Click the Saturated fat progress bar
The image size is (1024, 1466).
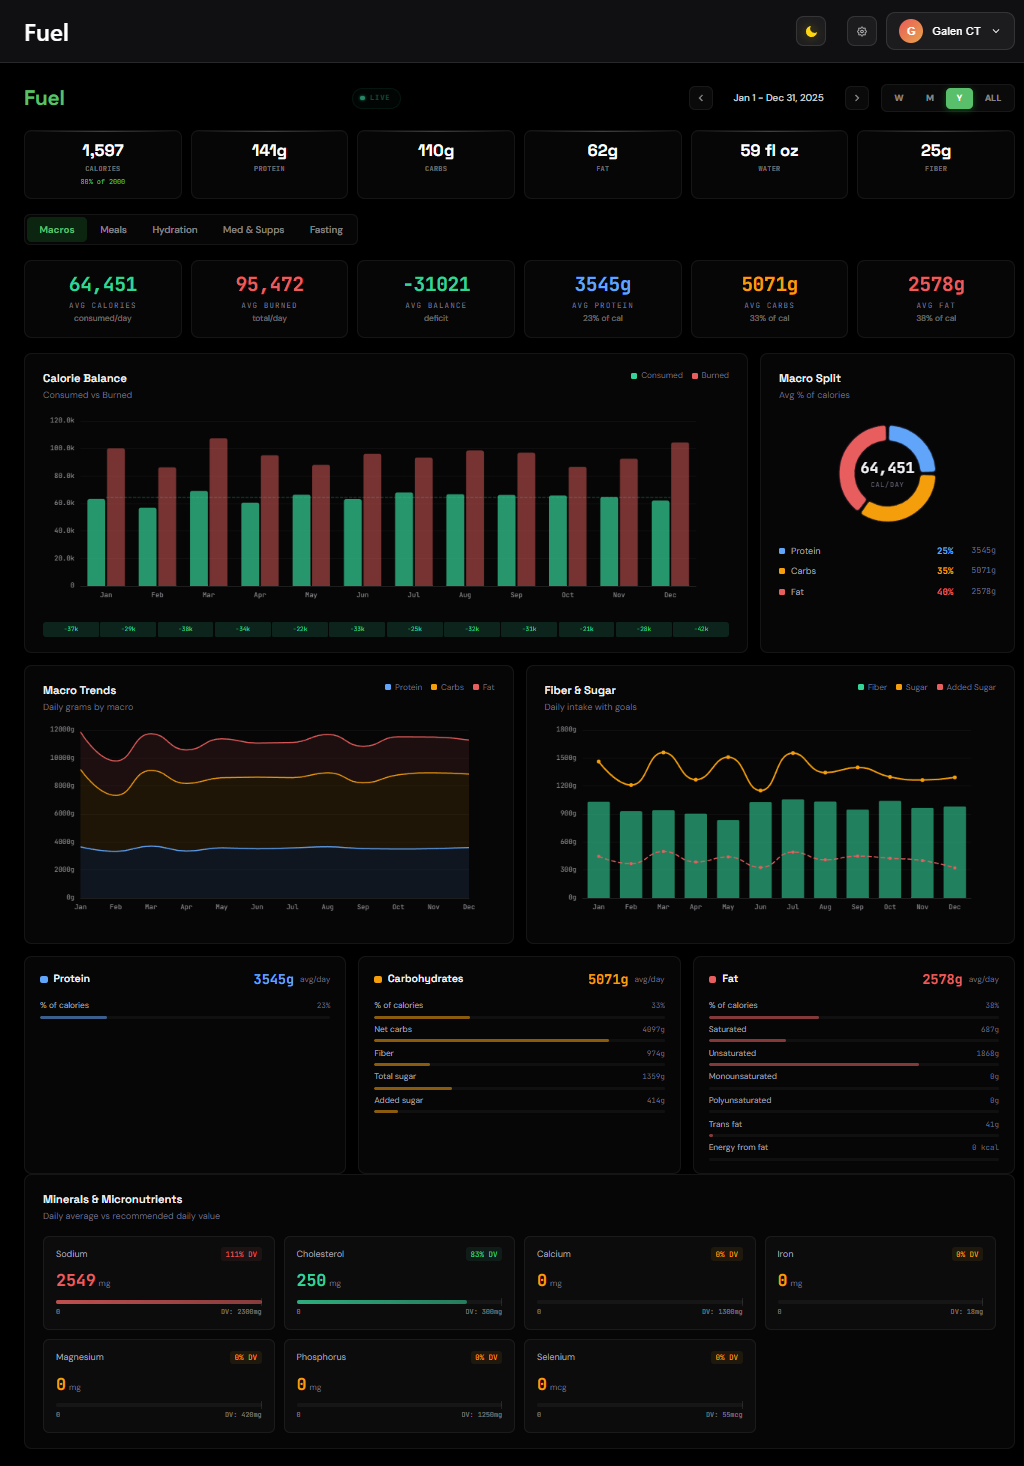[x=854, y=1041]
